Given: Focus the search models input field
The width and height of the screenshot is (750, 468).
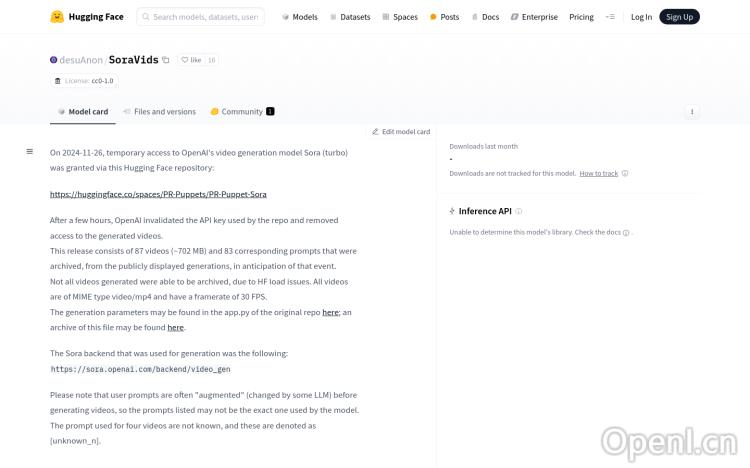Looking at the screenshot, I should pyautogui.click(x=205, y=17).
